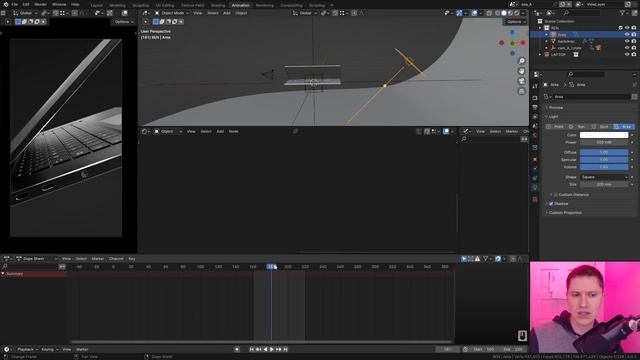Screen dimensions: 640x360
Task: Zoom the 3D viewport with the magnifier gizmo
Action: tap(522, 61)
